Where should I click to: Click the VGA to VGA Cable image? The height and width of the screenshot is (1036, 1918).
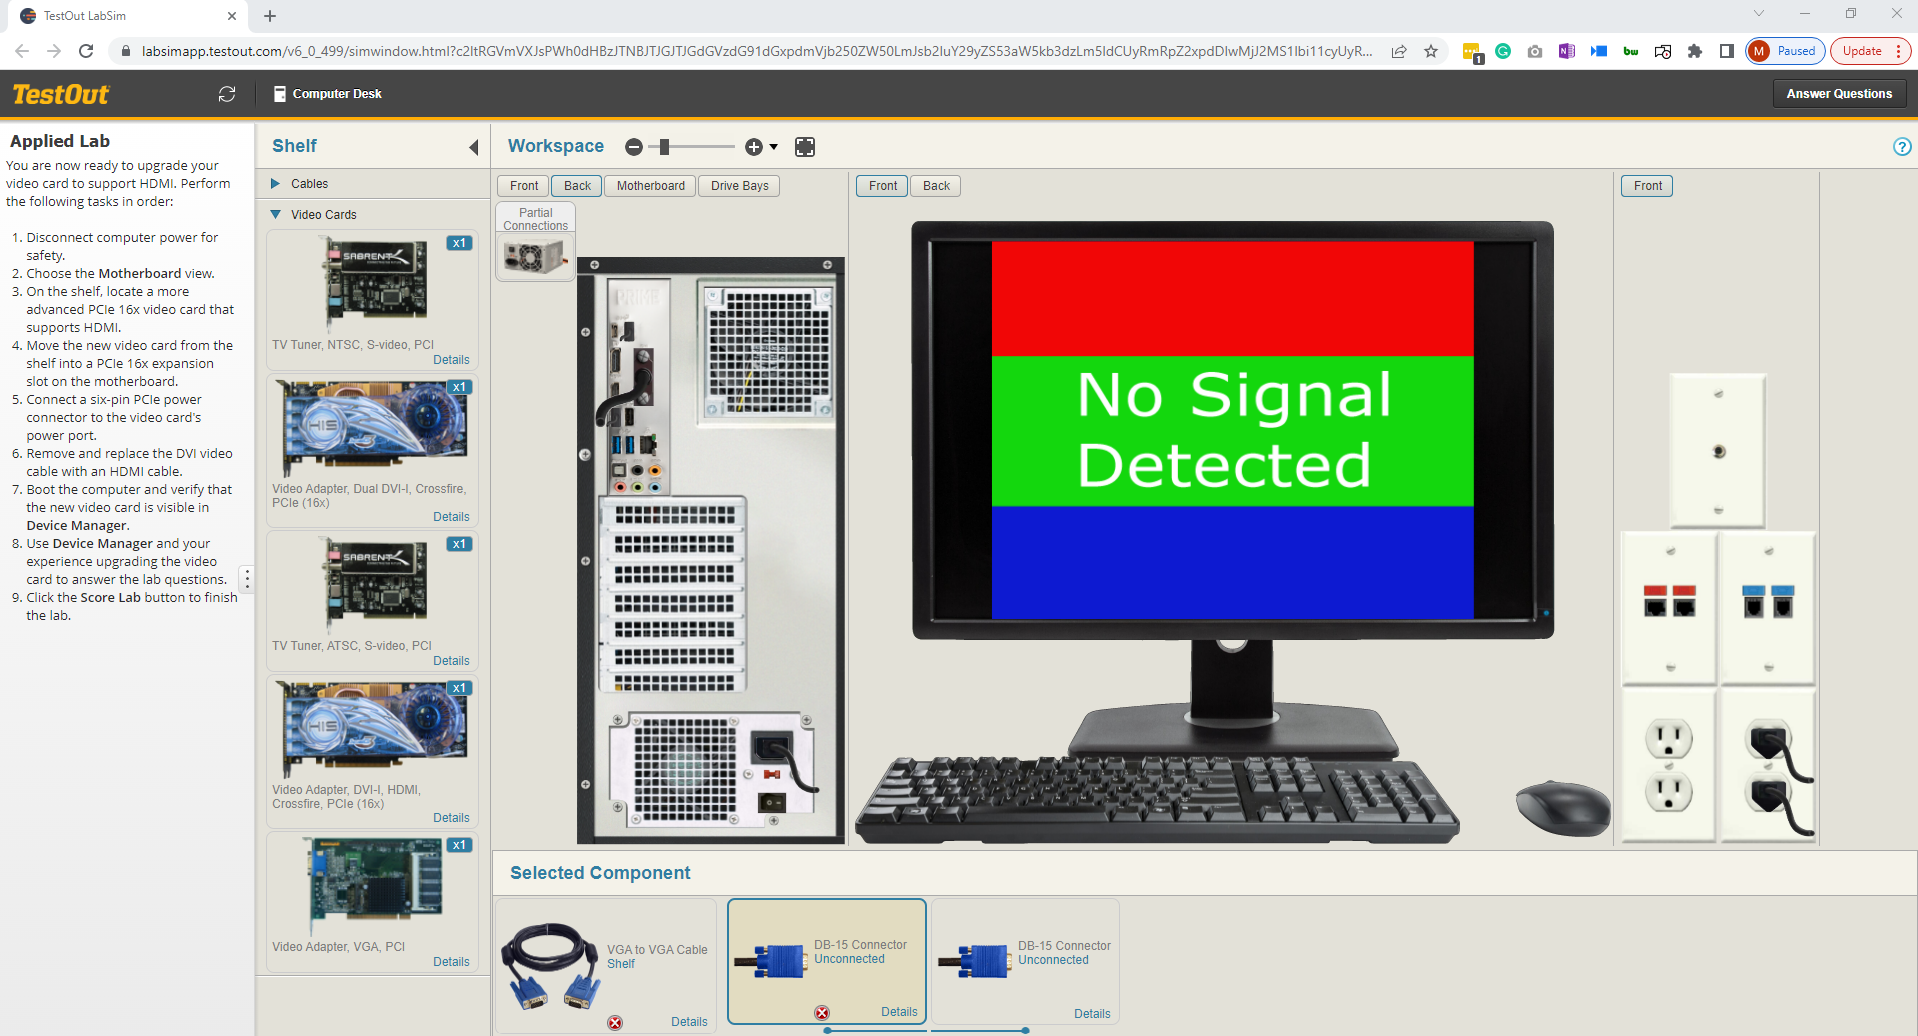tap(551, 964)
